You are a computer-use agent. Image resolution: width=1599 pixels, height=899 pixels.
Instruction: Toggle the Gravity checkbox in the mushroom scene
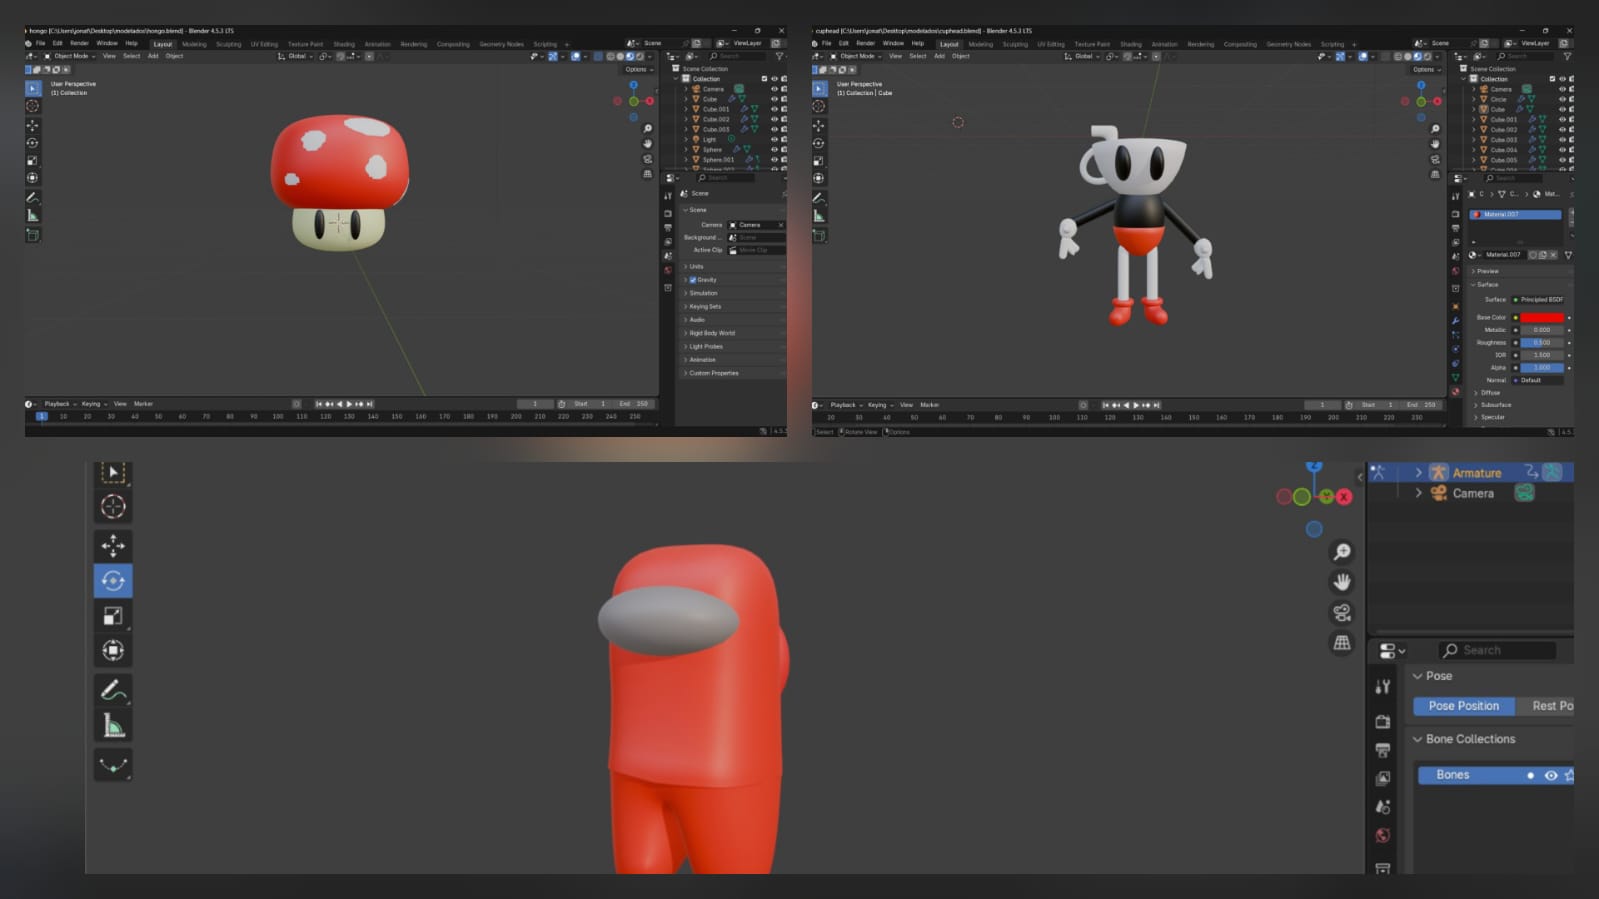[692, 280]
